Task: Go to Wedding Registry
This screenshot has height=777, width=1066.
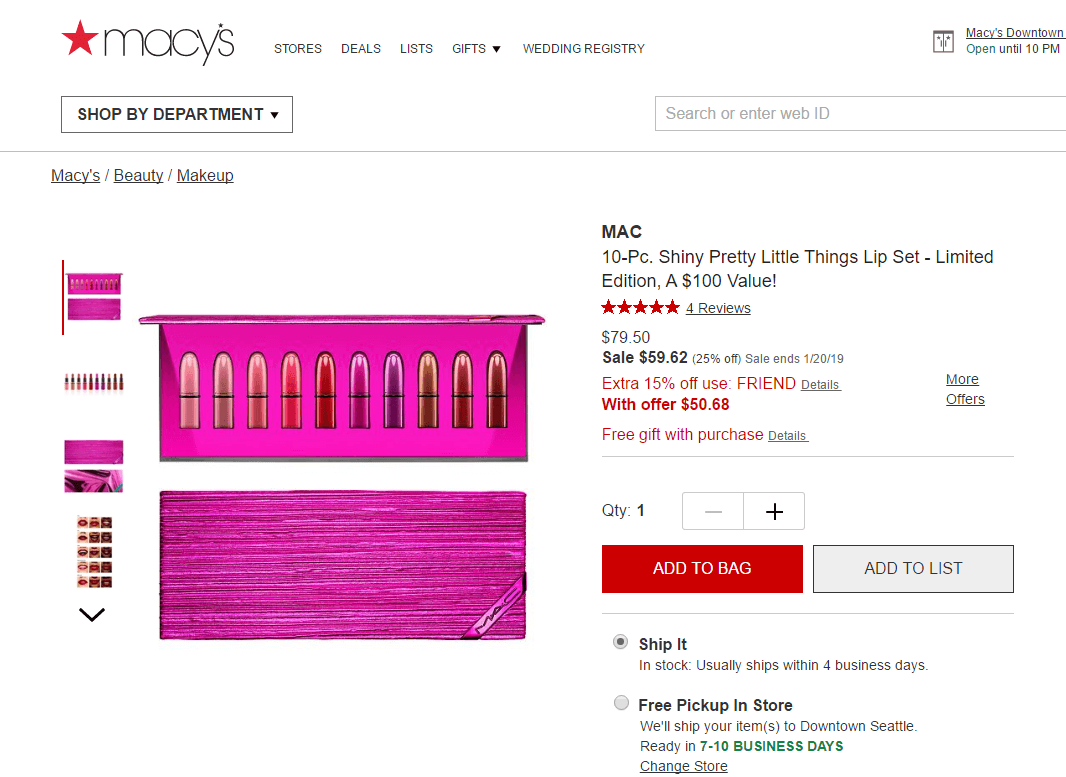Action: (583, 49)
